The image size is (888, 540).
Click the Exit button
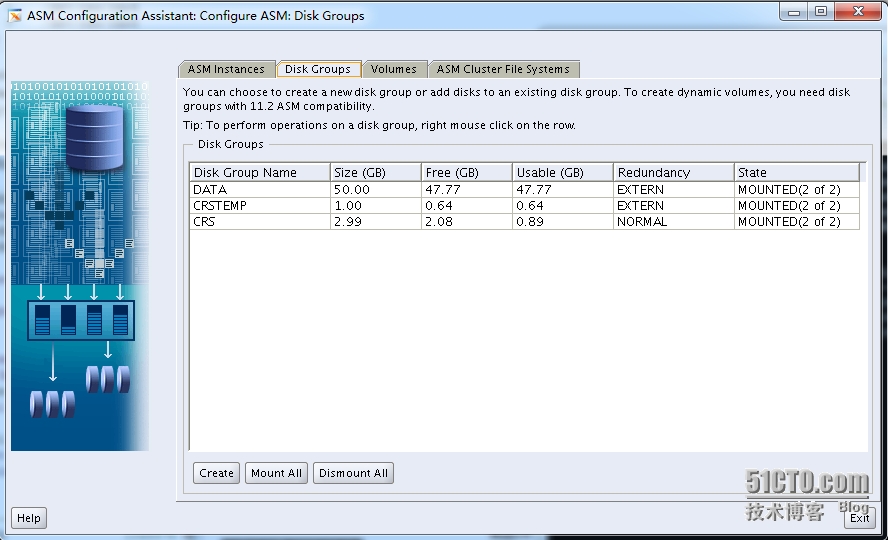click(x=859, y=518)
